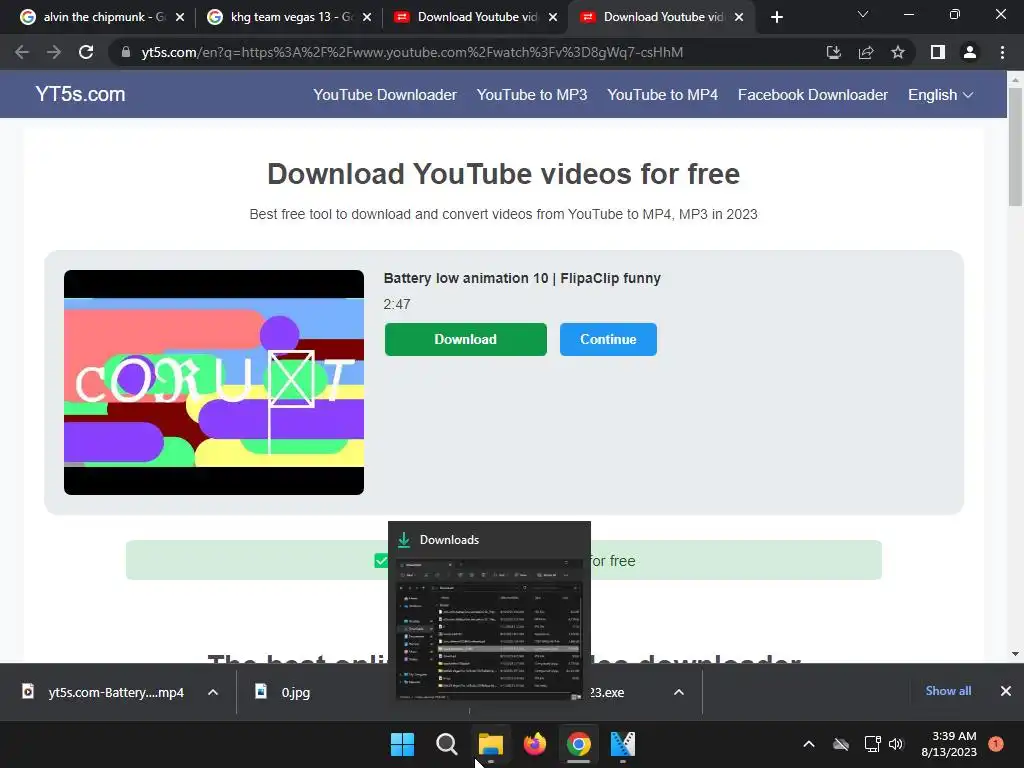Close the 'alvin the chipmunk' tab
1024x768 pixels.
(180, 17)
